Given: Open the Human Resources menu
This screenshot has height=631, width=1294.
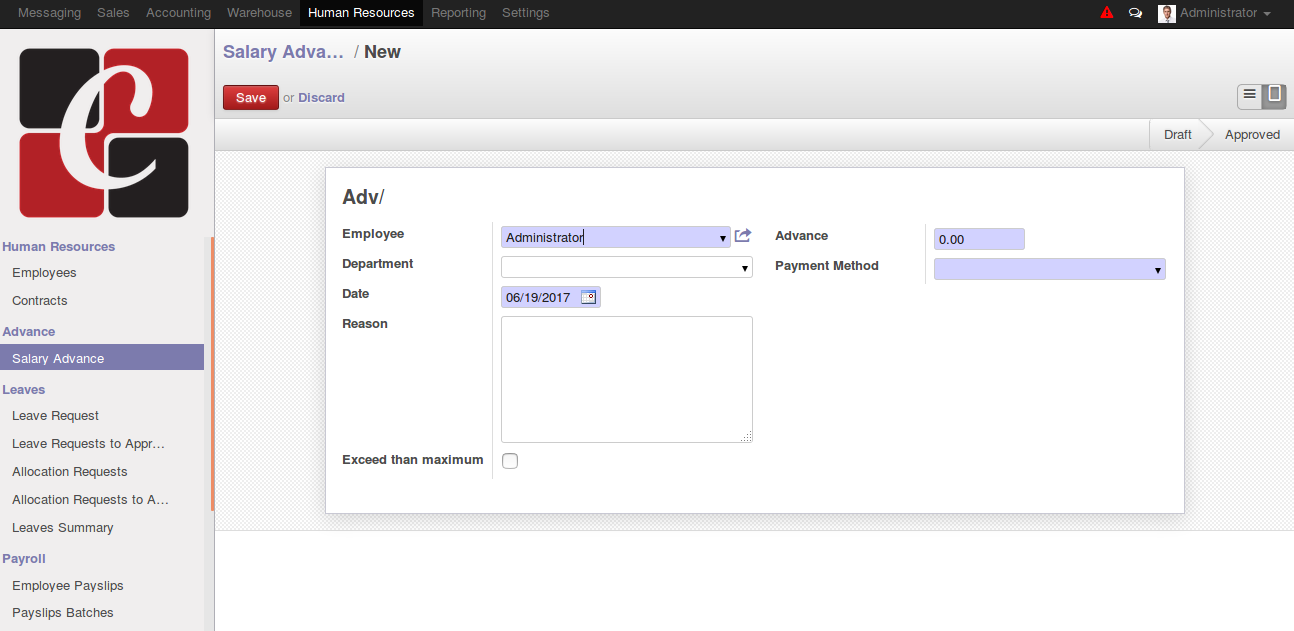Looking at the screenshot, I should [361, 13].
